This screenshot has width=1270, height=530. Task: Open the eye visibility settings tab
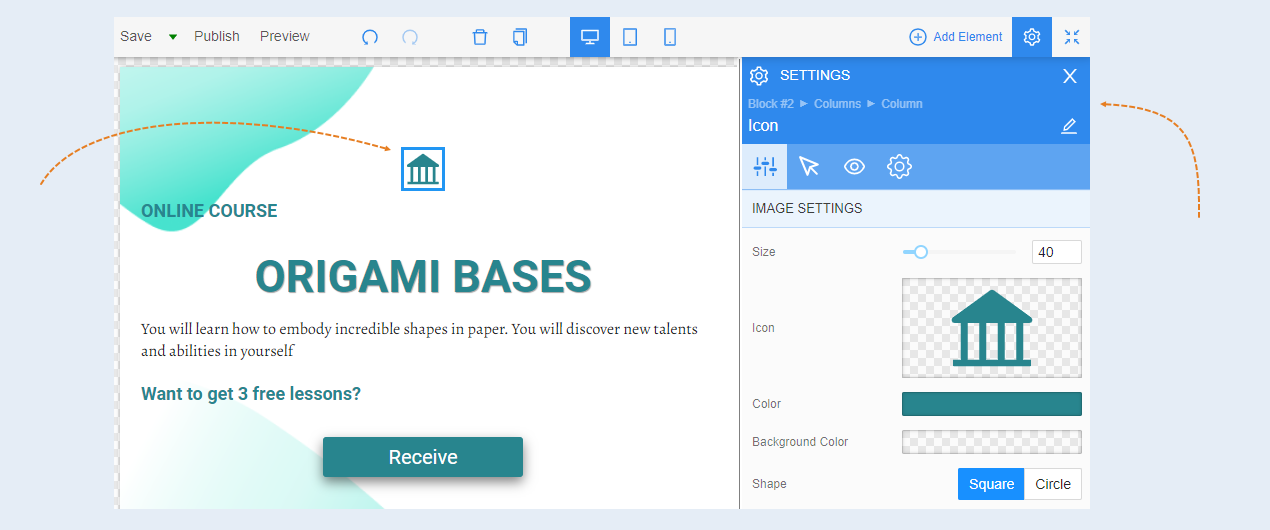pyautogui.click(x=854, y=167)
